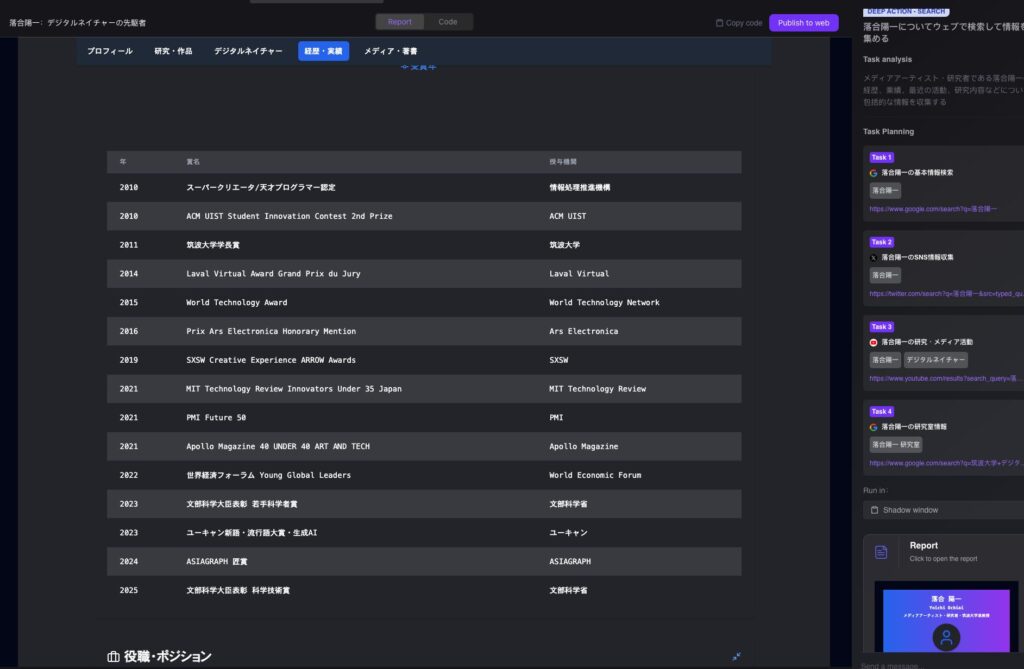Click the Report document icon
Viewport: 1024px width, 669px height.
point(881,552)
